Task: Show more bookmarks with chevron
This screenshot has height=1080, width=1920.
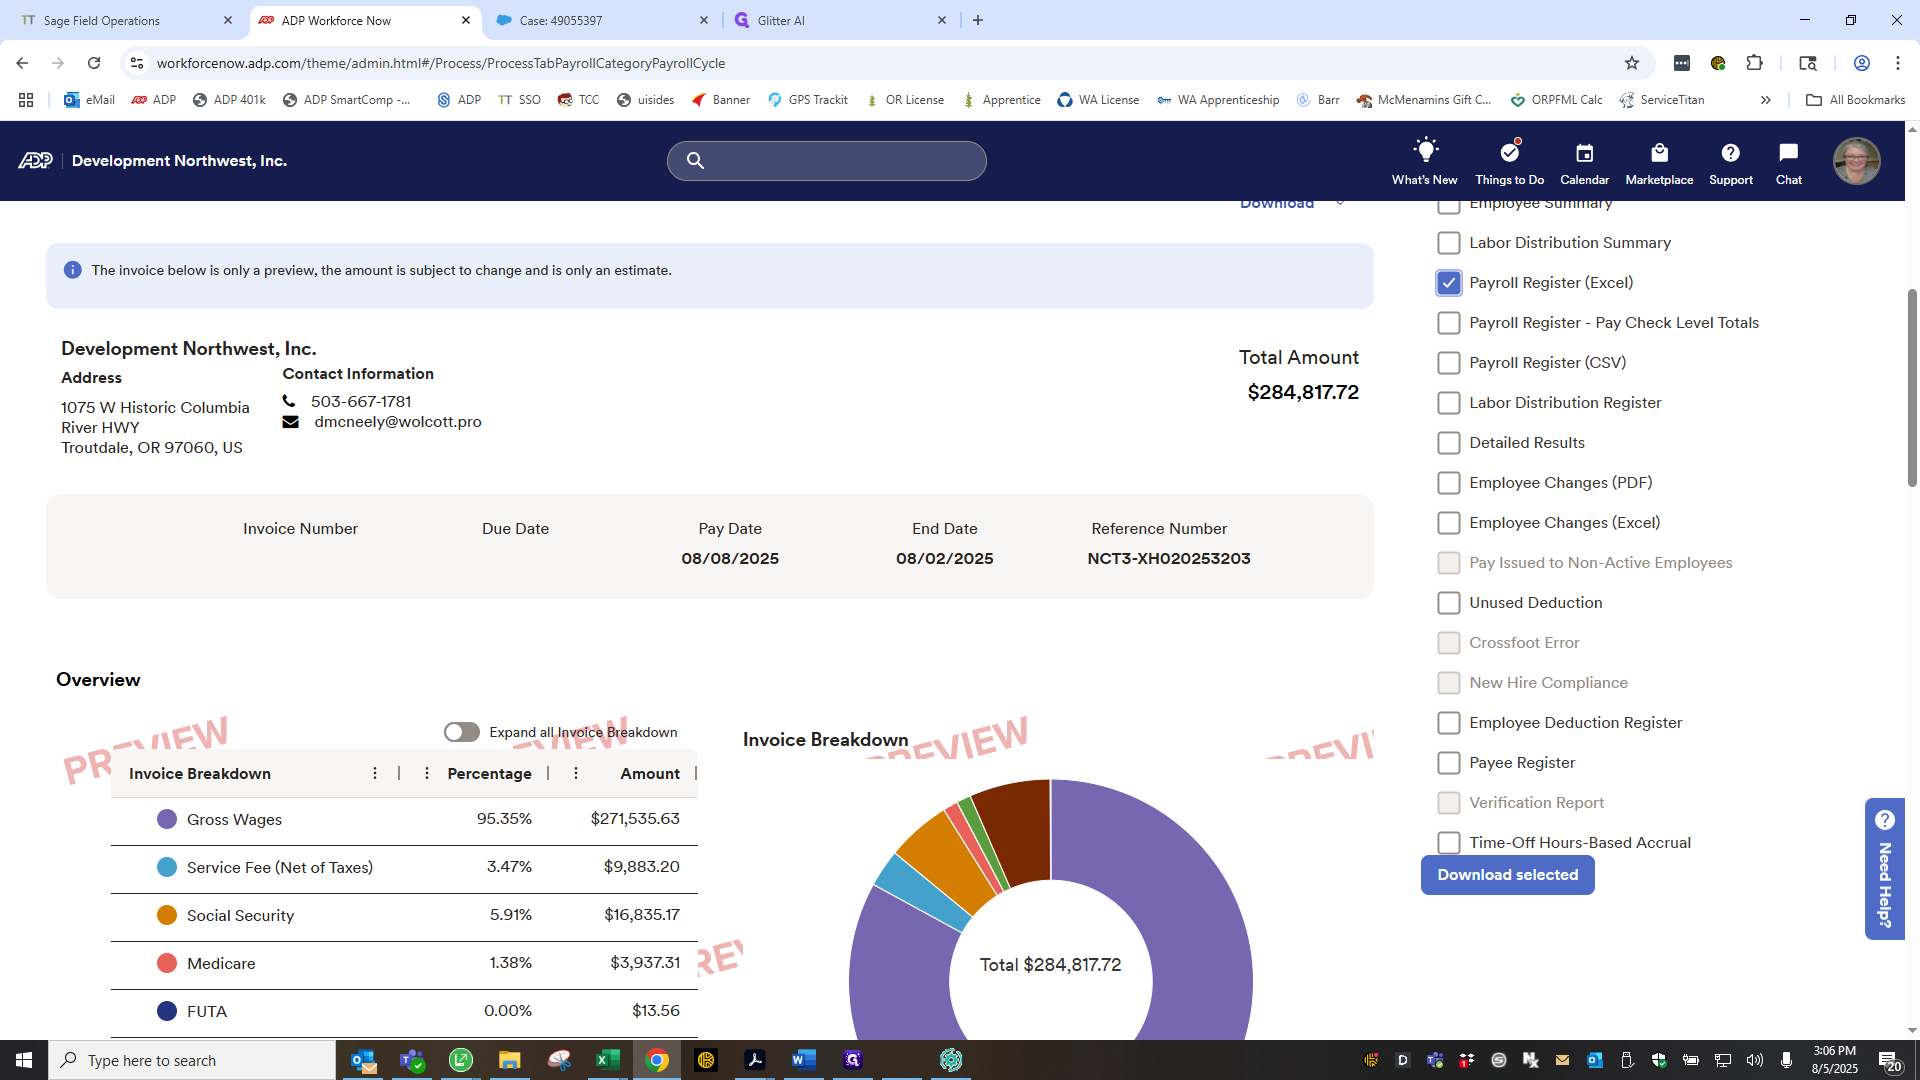Action: (x=1766, y=100)
